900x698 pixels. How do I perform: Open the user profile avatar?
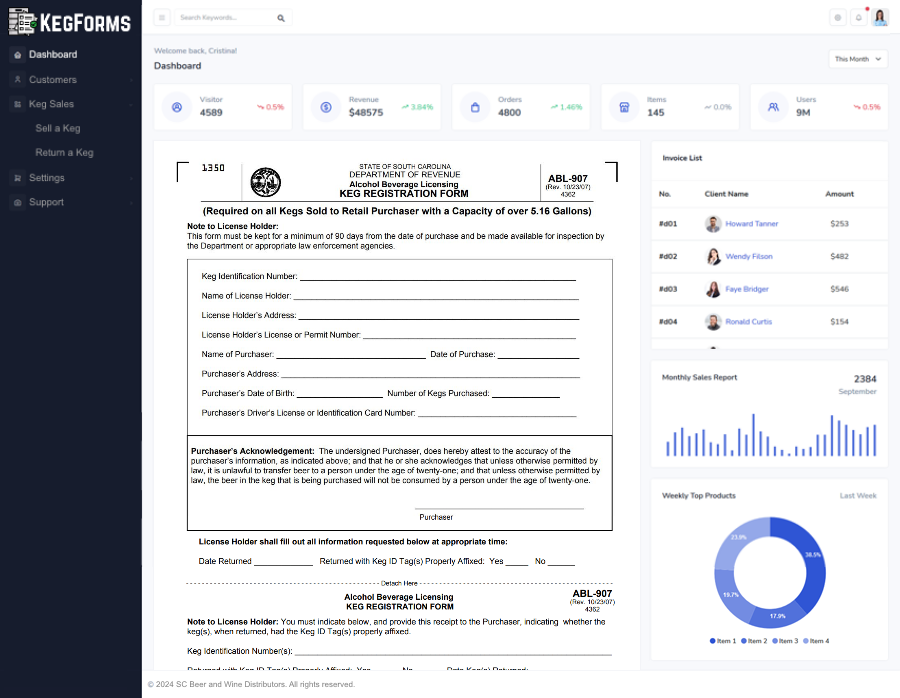pos(880,17)
